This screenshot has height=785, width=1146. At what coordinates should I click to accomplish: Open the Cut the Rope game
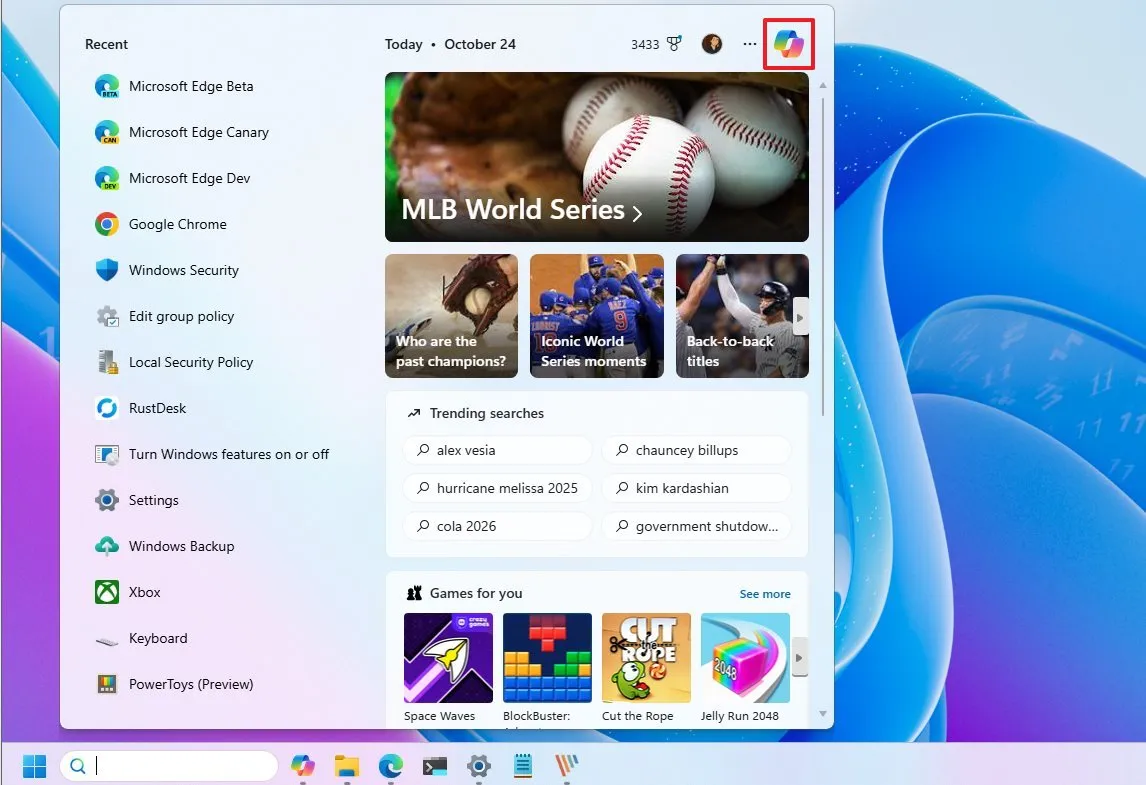646,658
